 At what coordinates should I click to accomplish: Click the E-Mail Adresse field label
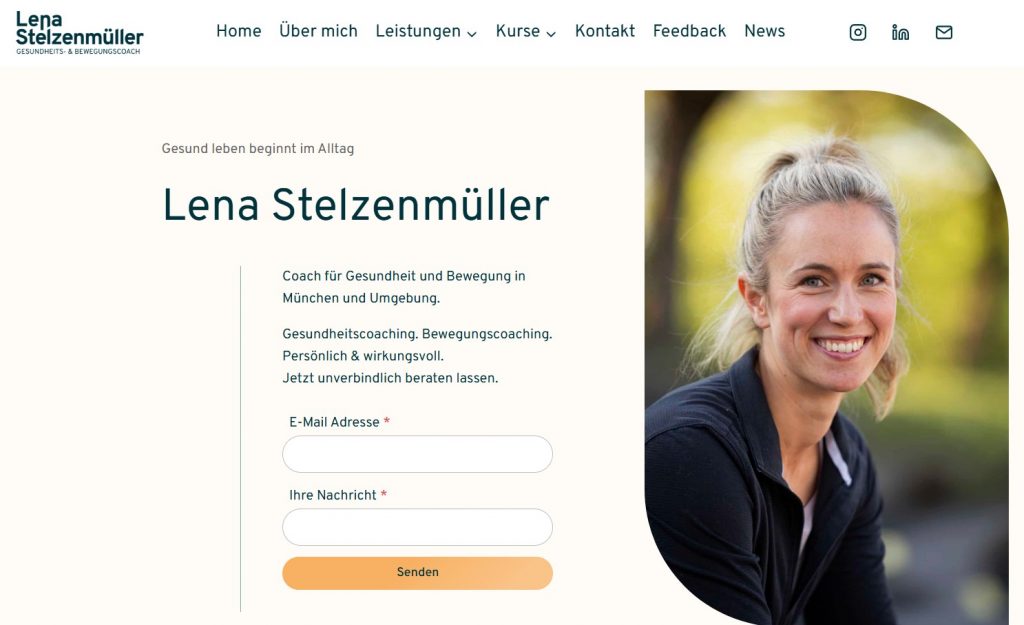pos(334,422)
